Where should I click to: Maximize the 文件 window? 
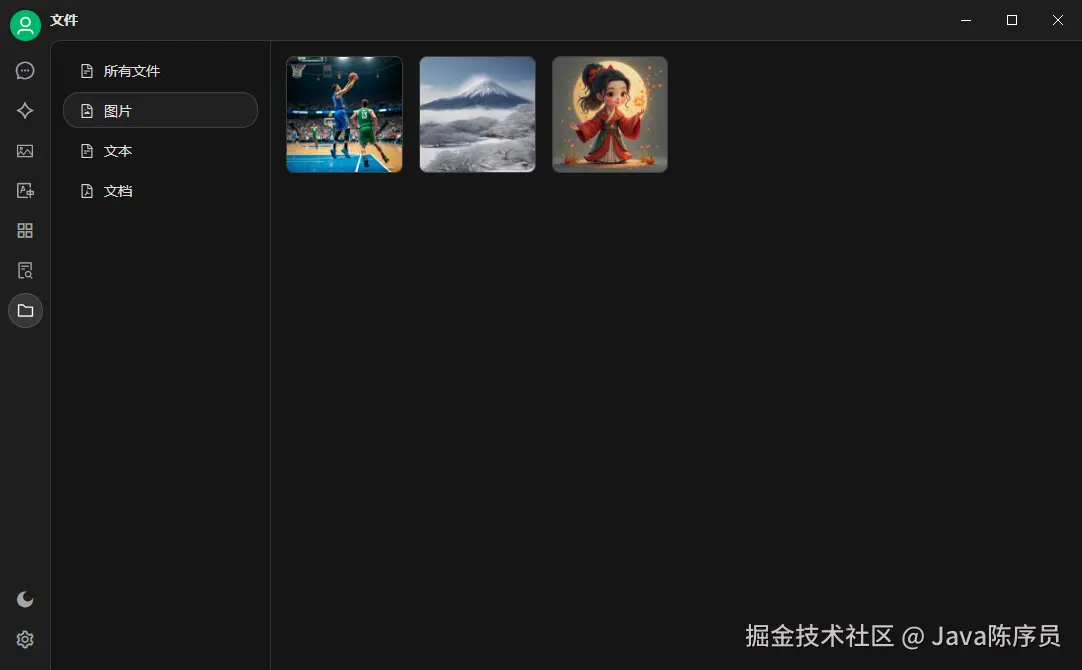click(x=1012, y=20)
